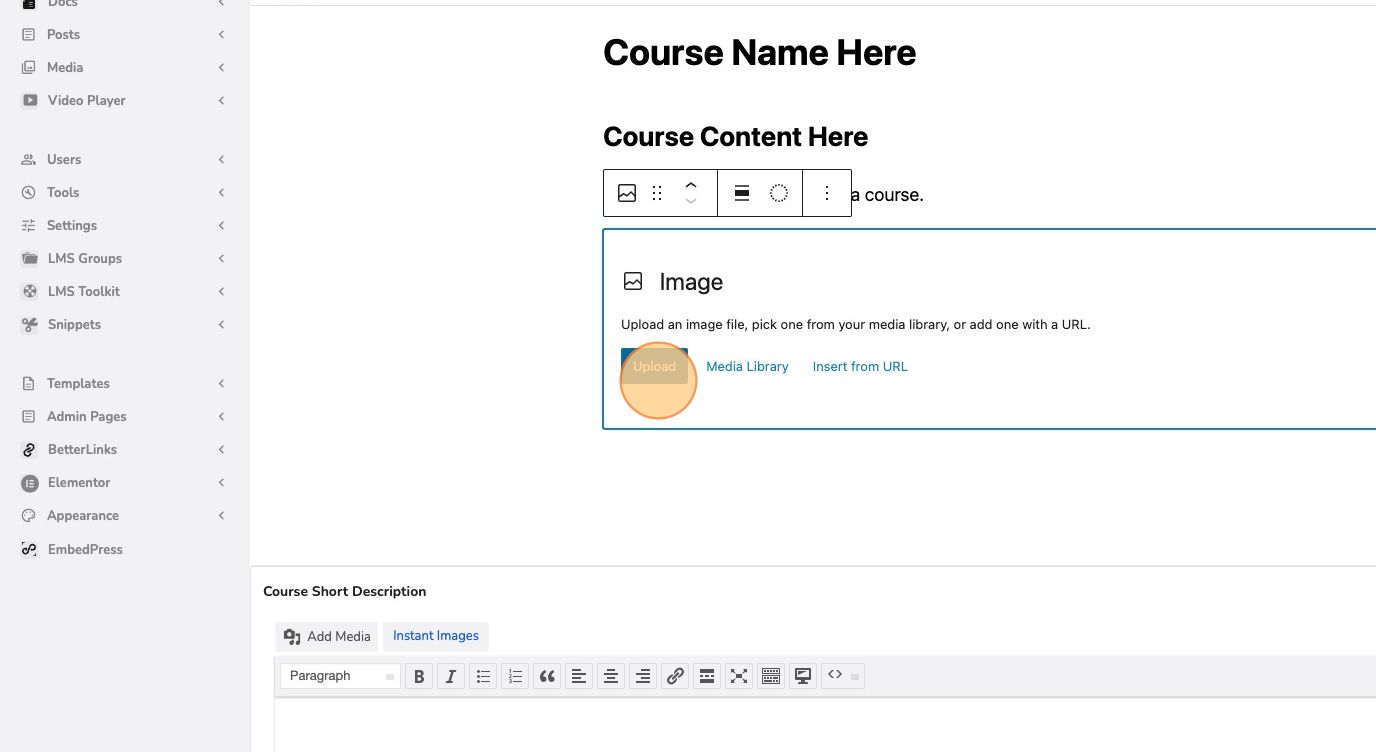Toggle bold formatting in description editor

pyautogui.click(x=419, y=677)
